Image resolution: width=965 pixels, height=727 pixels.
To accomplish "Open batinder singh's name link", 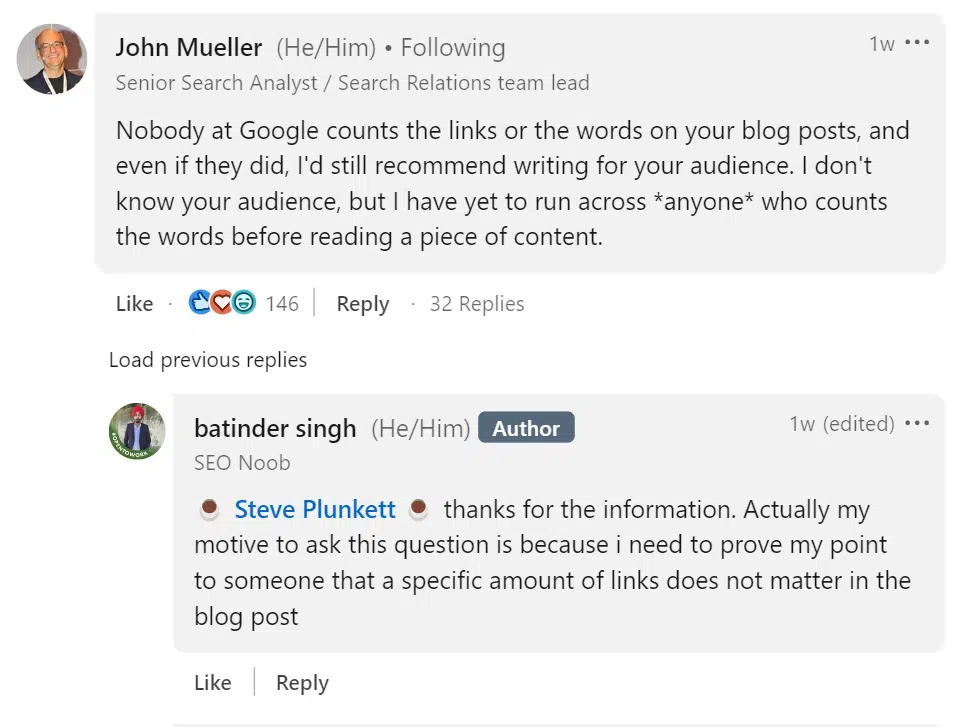I will (x=274, y=428).
